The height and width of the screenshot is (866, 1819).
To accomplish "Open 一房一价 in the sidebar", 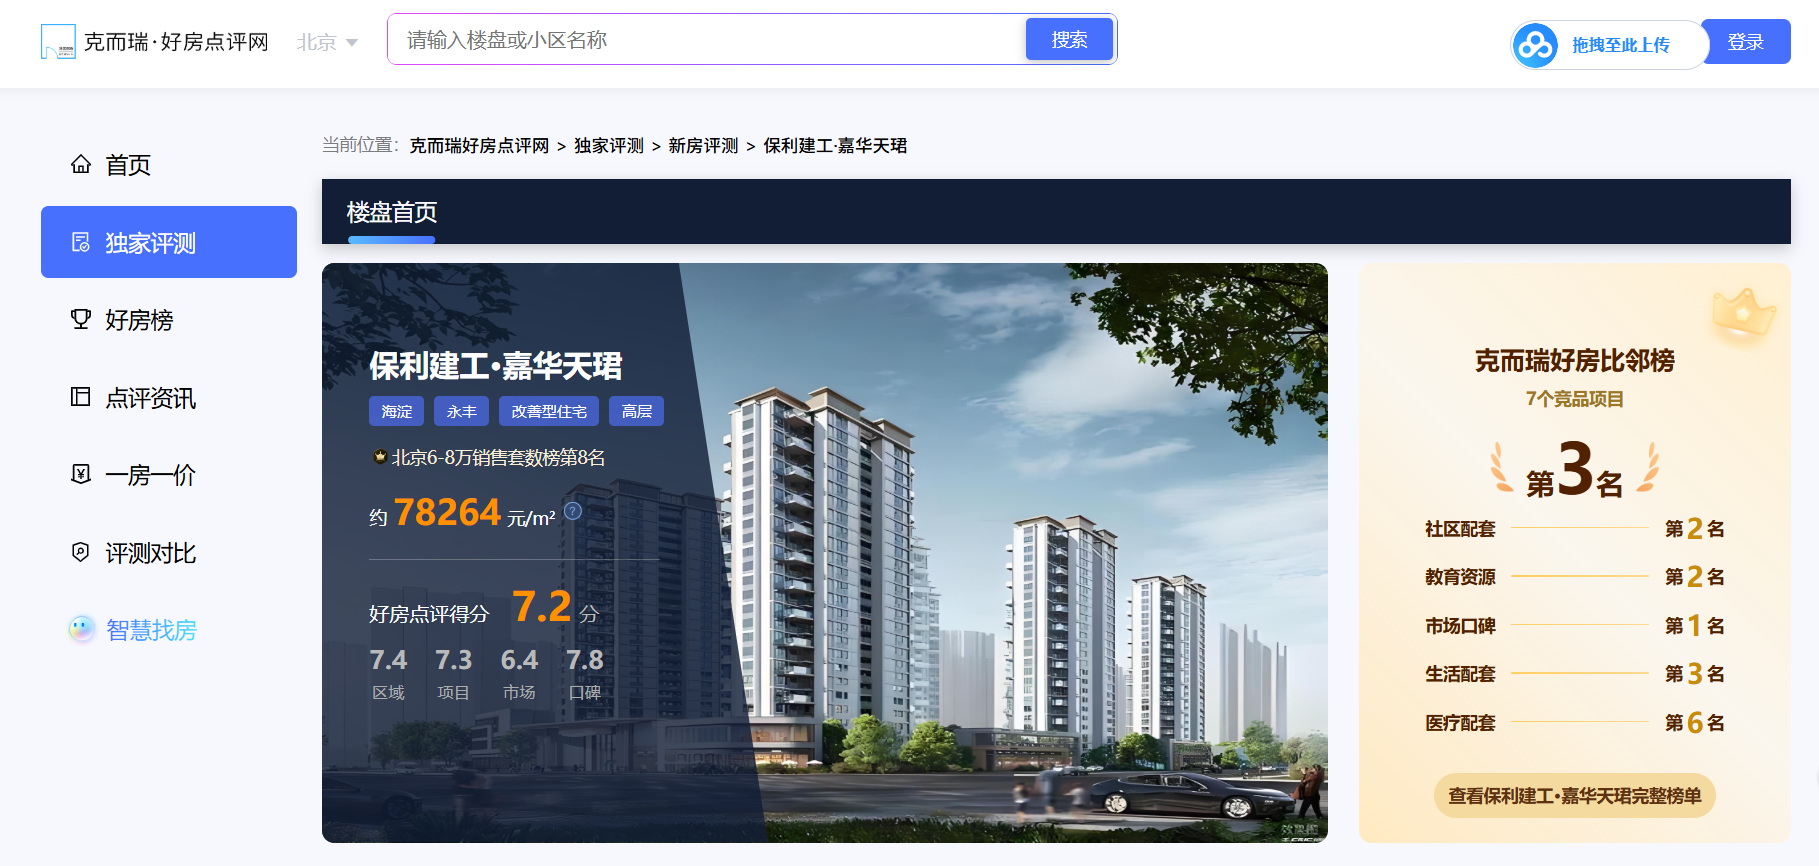I will [169, 475].
